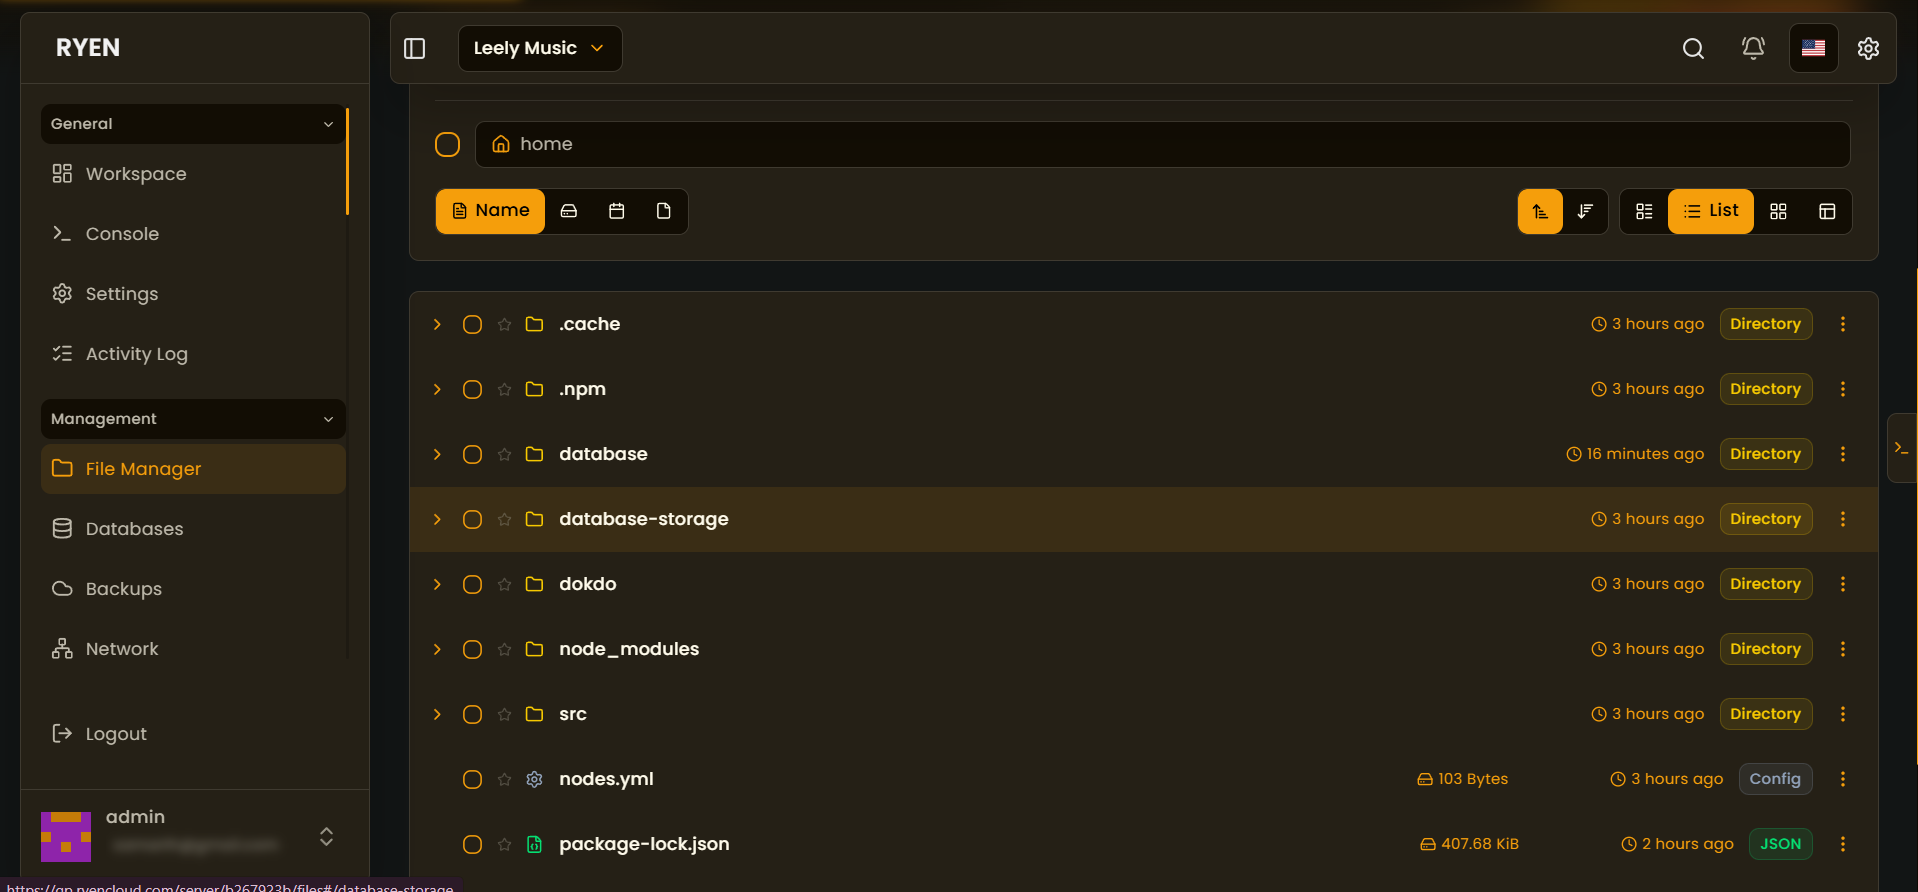The image size is (1918, 892).
Task: Open the Leely Music server dropdown
Action: [540, 48]
